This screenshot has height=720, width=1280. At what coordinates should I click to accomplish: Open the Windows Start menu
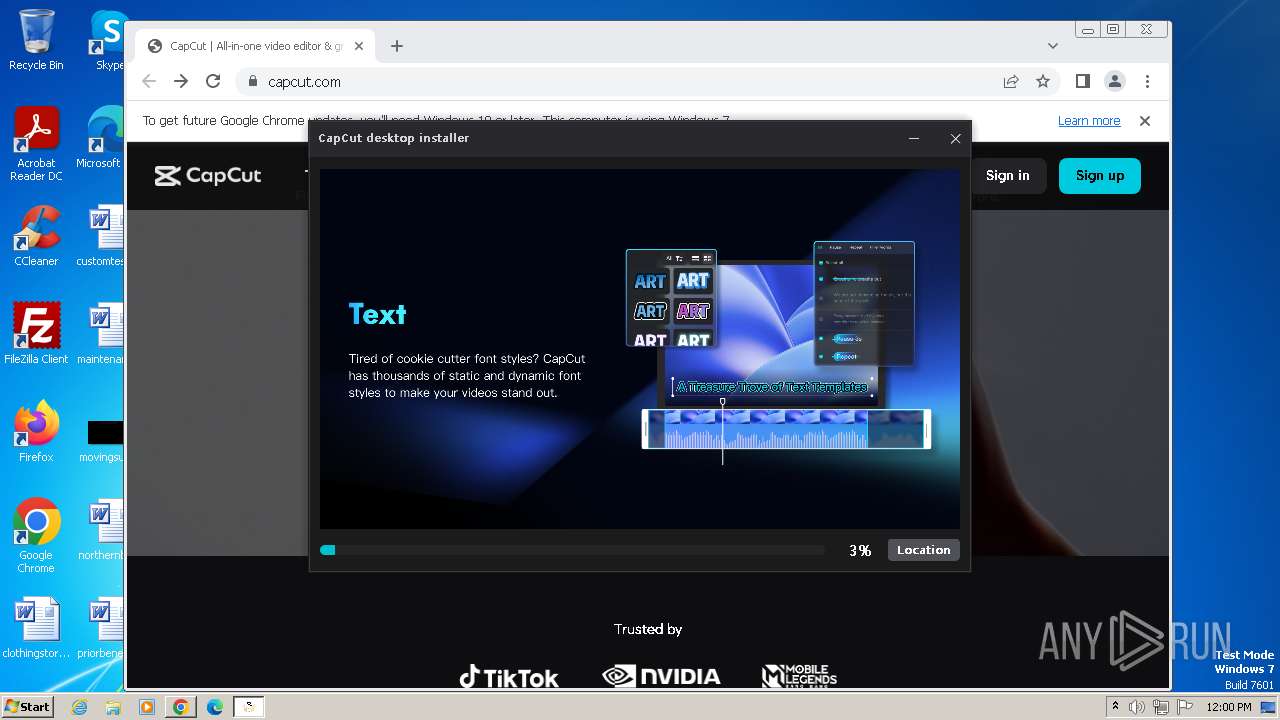pyautogui.click(x=27, y=707)
